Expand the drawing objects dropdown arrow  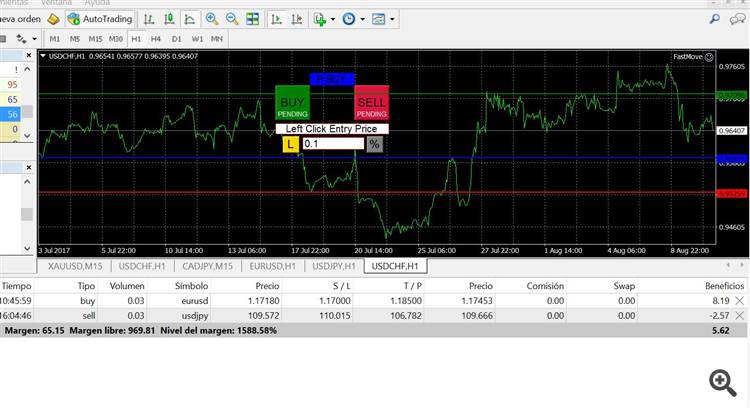34,39
